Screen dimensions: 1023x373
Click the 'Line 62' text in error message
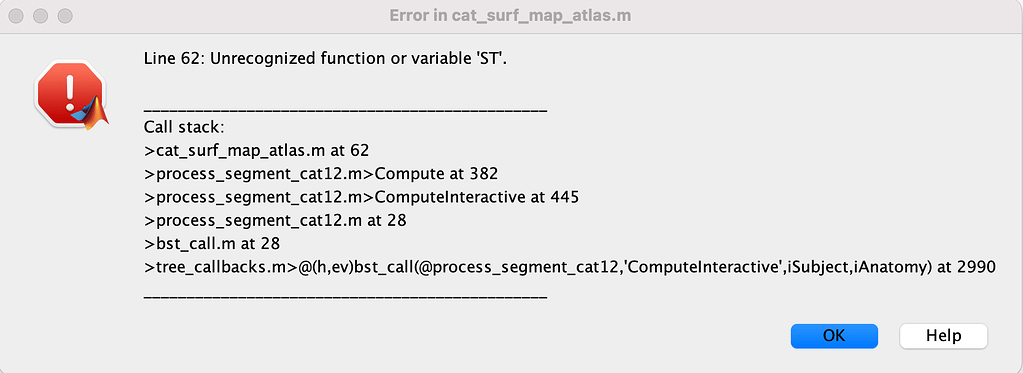tap(168, 59)
